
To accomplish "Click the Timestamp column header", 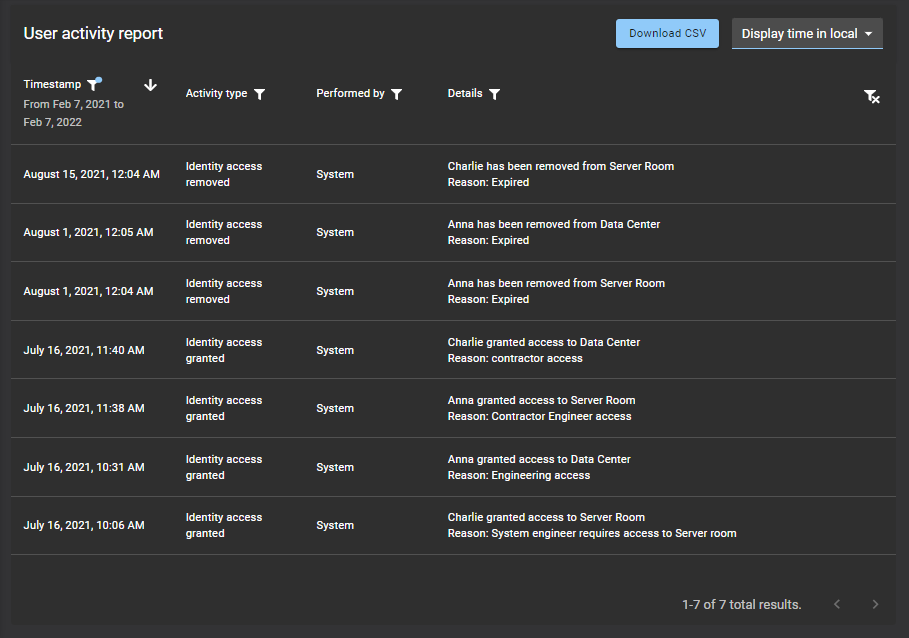I will click(x=52, y=85).
